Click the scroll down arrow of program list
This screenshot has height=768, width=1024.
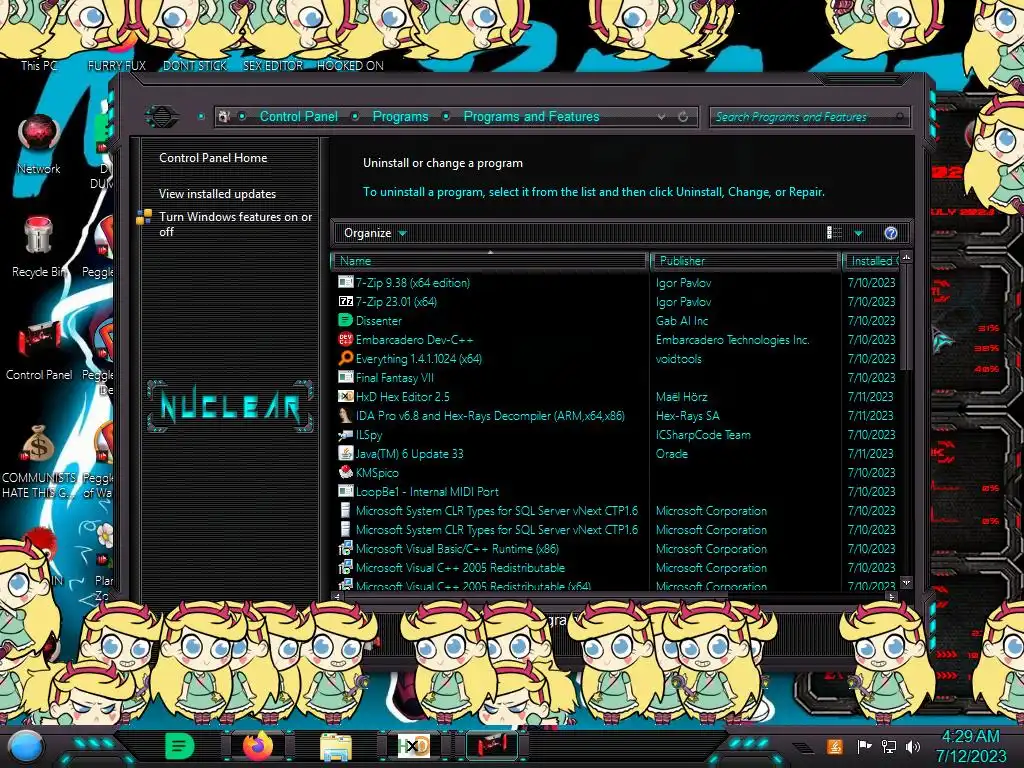(x=906, y=582)
